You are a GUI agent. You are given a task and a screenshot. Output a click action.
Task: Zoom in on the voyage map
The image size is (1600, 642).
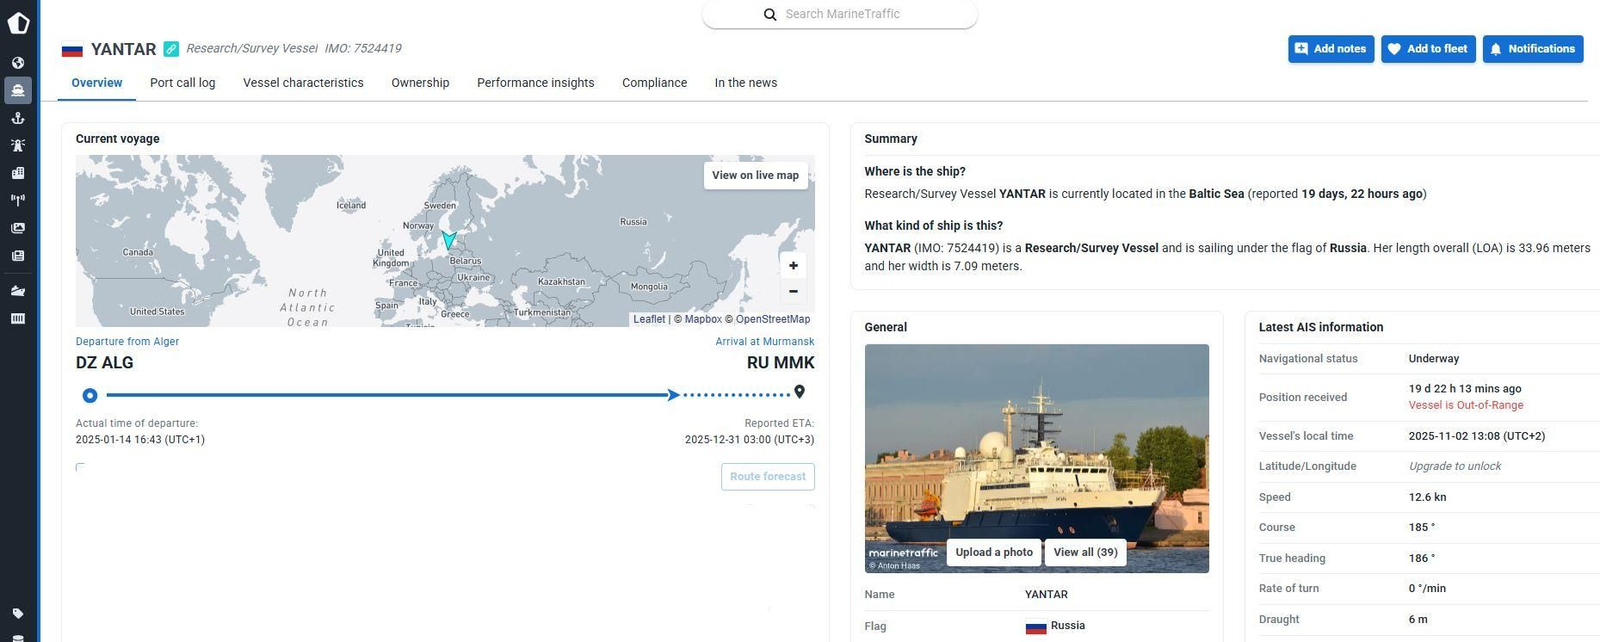(793, 265)
